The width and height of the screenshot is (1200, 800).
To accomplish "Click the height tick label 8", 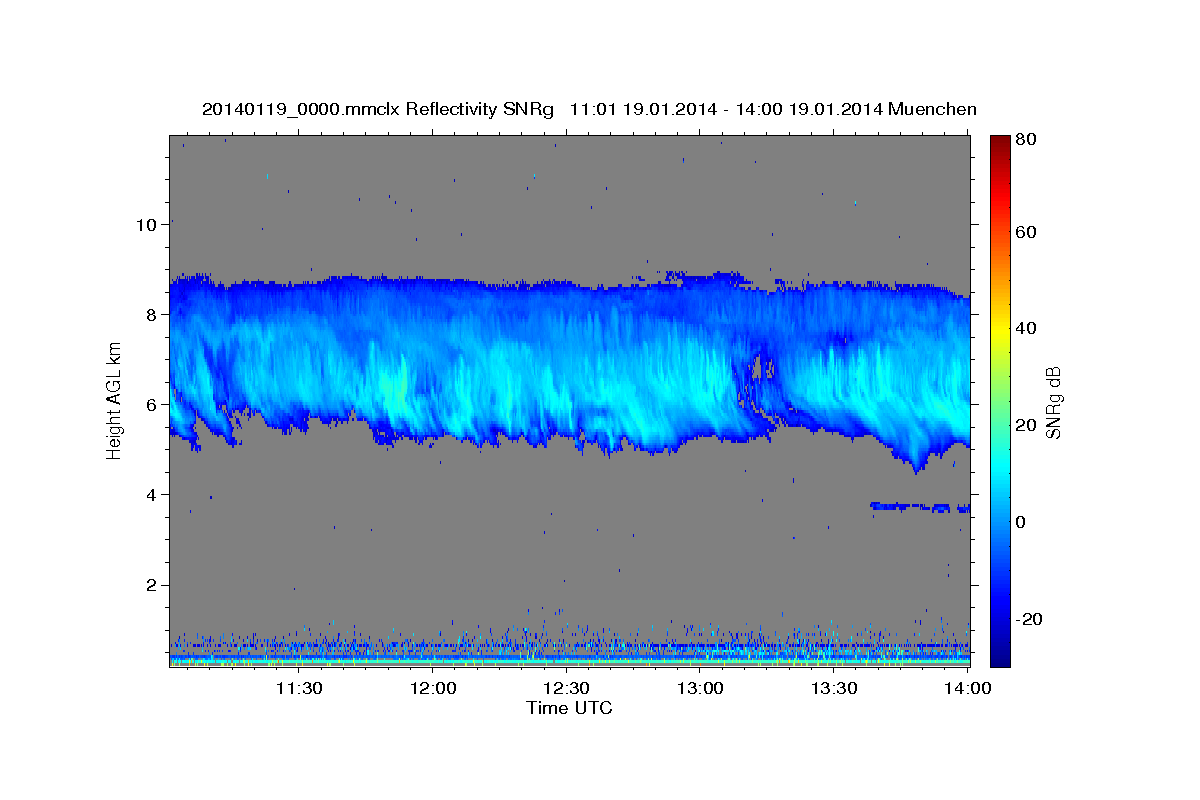I will (152, 314).
